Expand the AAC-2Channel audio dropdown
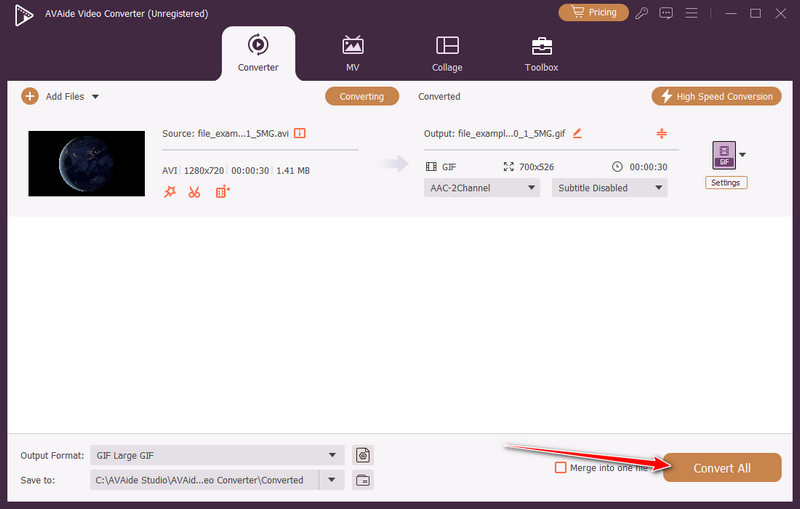Viewport: 800px width, 509px height. [481, 187]
